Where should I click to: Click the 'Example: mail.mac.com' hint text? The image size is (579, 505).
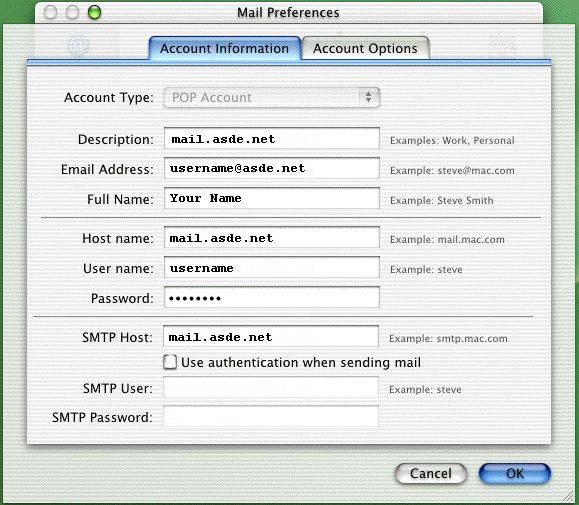[447, 240]
